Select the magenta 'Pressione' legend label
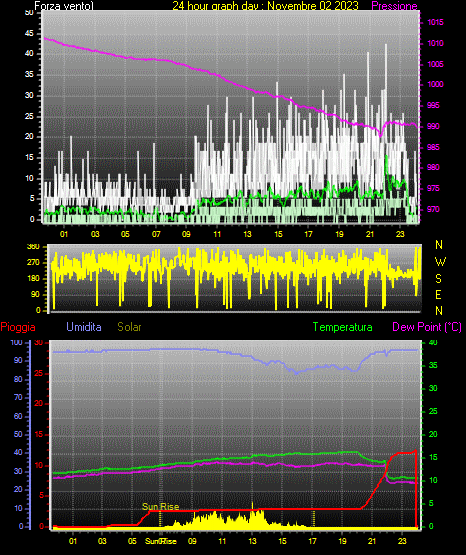This screenshot has height=555, width=466. click(394, 6)
